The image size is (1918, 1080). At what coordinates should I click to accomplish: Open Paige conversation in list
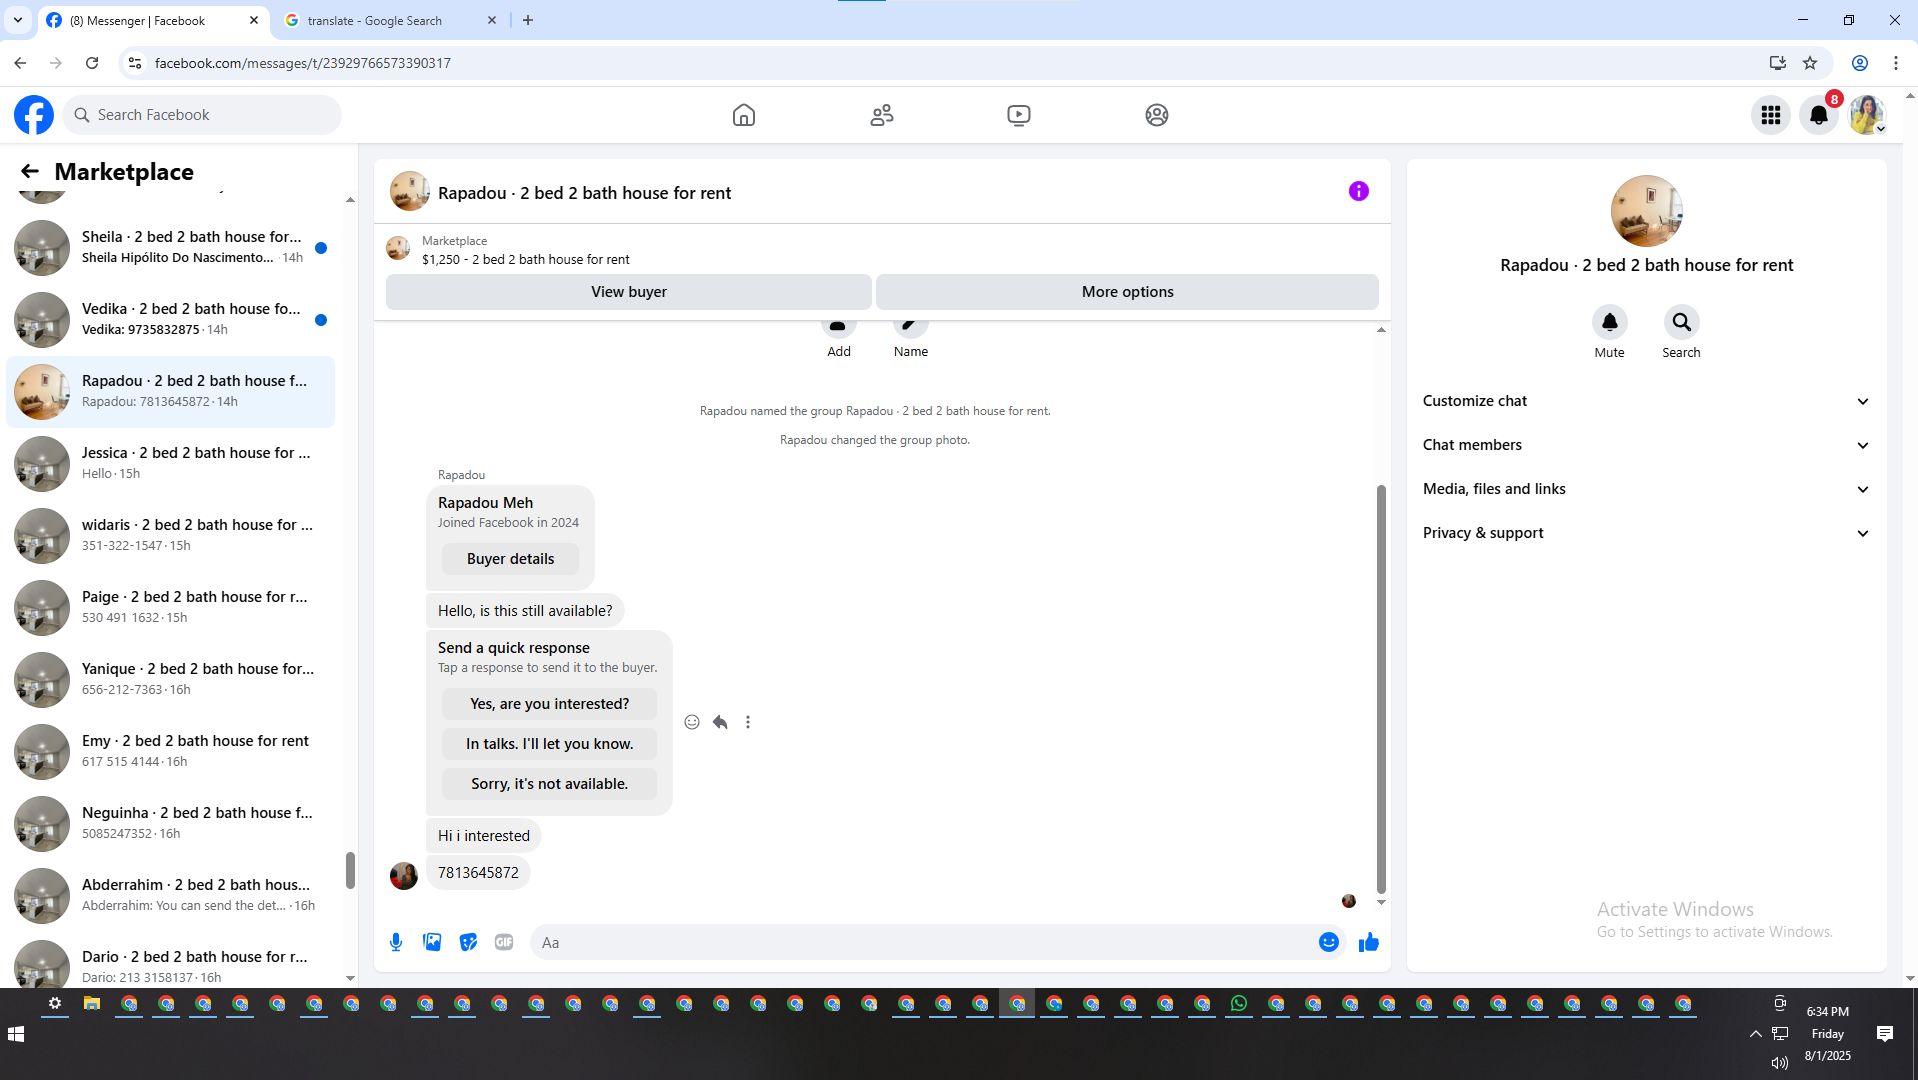(x=171, y=608)
